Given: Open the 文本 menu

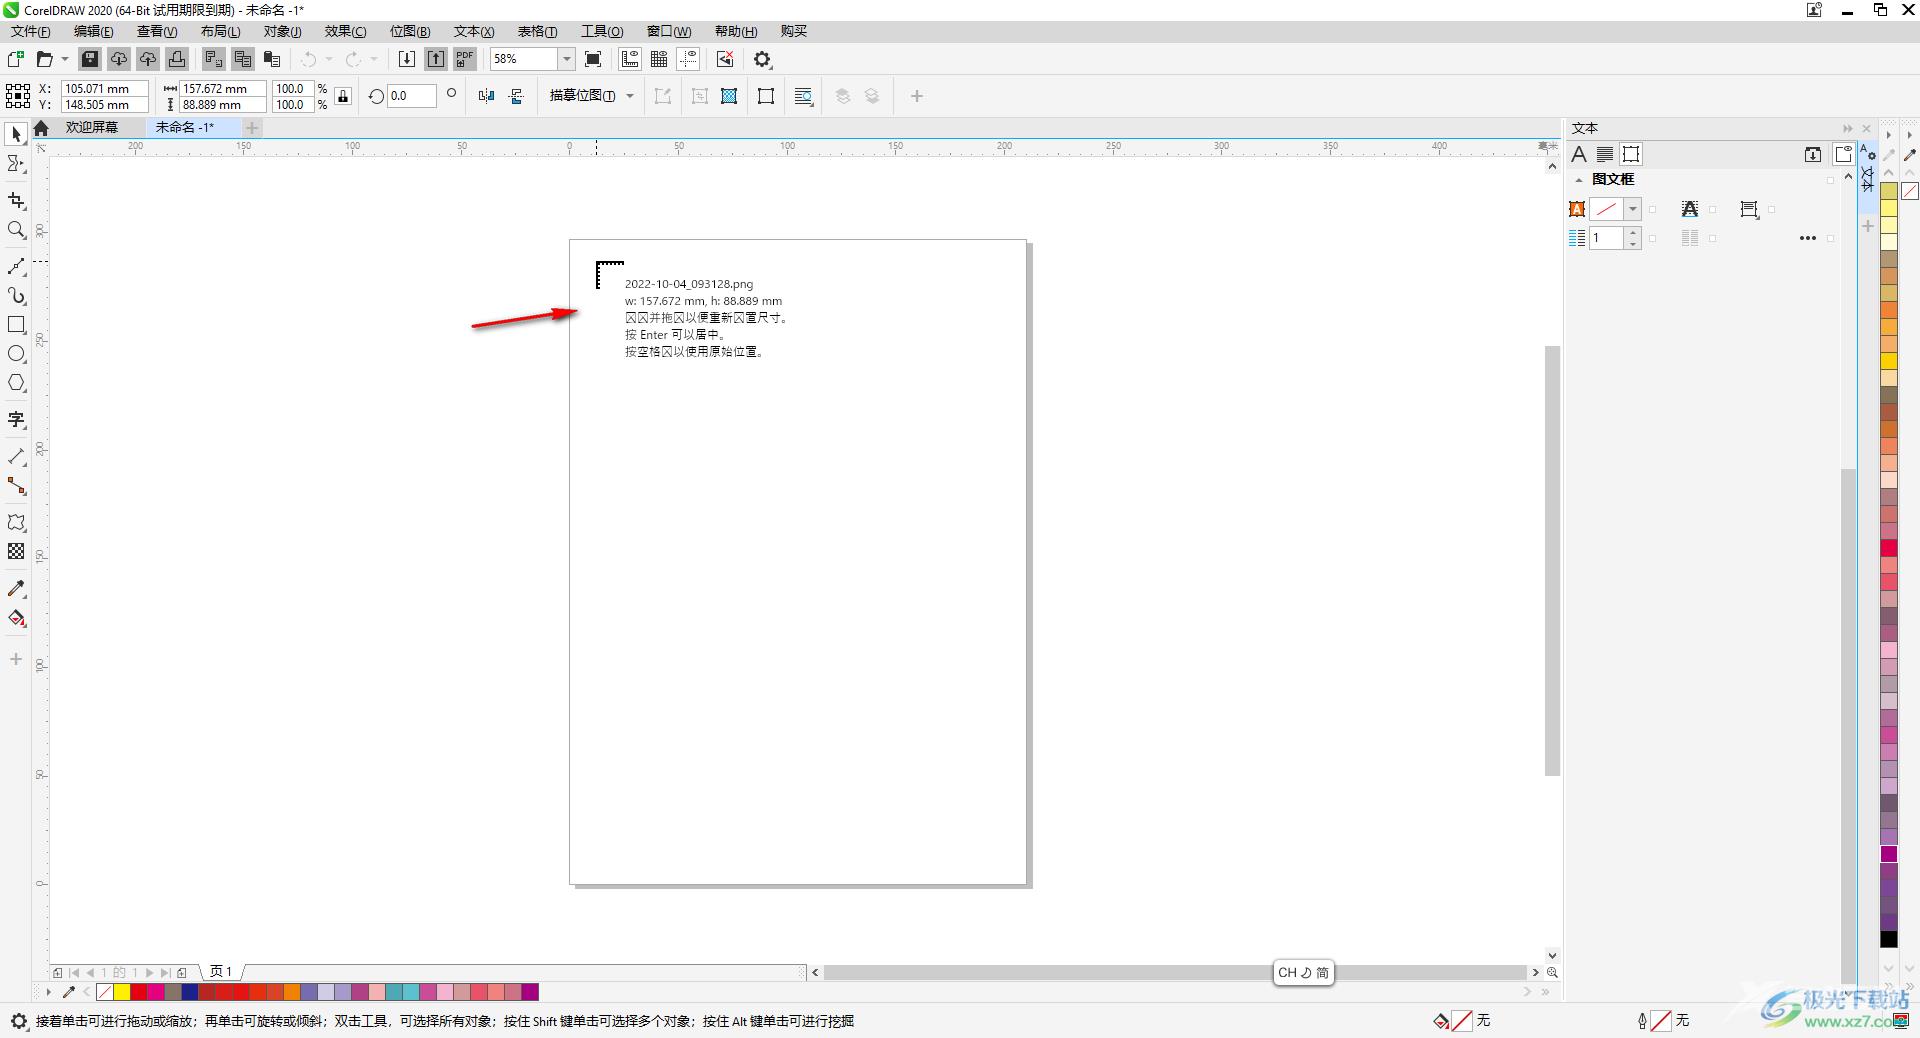Looking at the screenshot, I should (x=474, y=31).
